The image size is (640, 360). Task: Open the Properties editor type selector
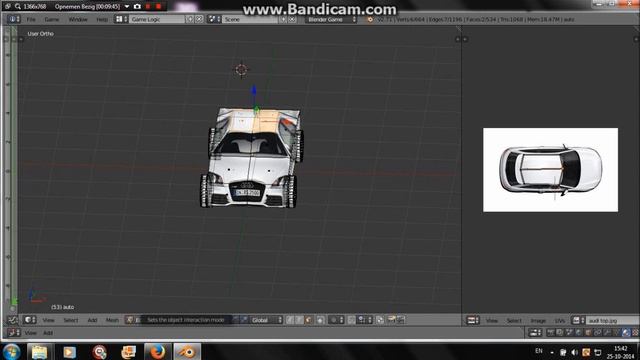(535, 333)
